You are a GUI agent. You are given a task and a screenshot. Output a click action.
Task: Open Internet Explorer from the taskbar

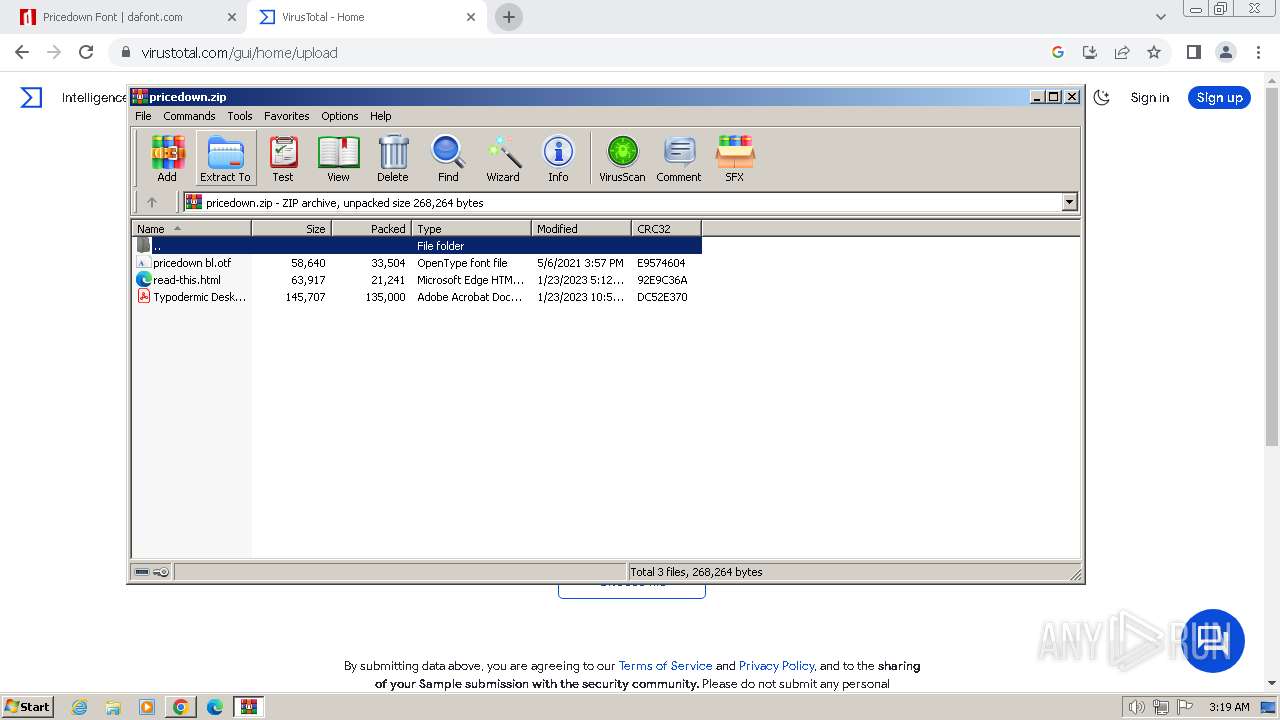pos(79,707)
